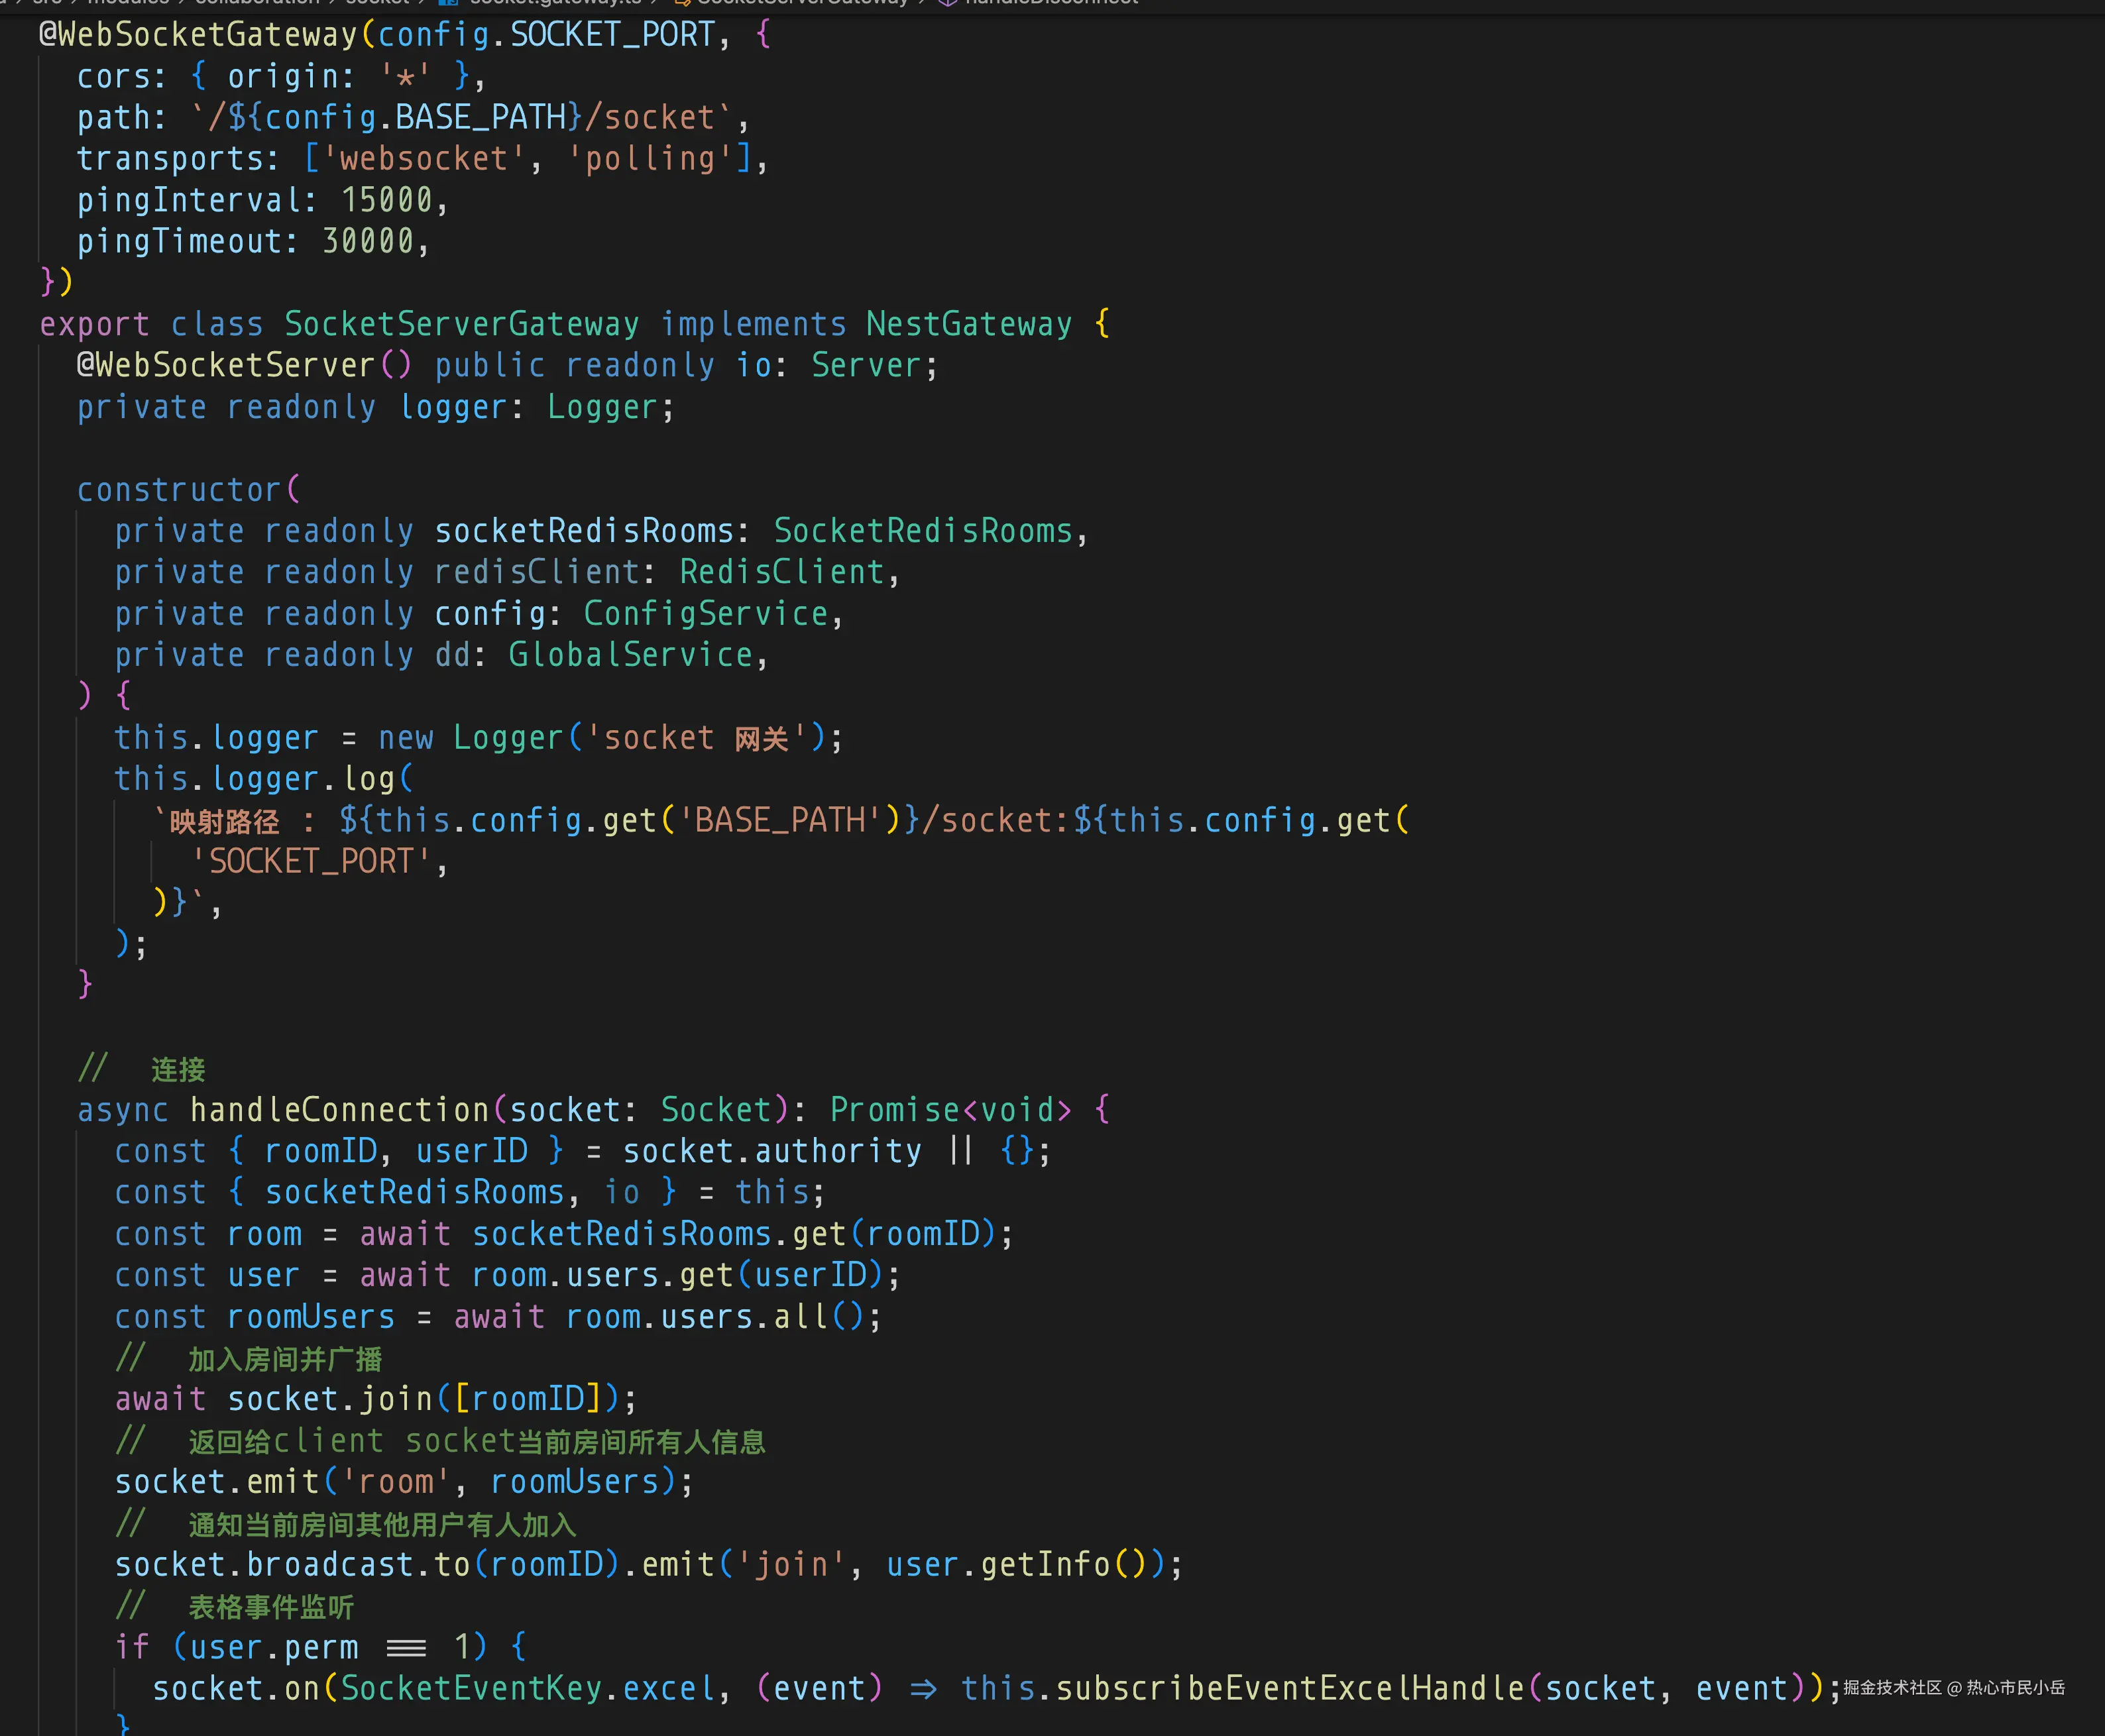2105x1736 pixels.
Task: Click the pingTimeout value 30000
Action: click(x=368, y=241)
